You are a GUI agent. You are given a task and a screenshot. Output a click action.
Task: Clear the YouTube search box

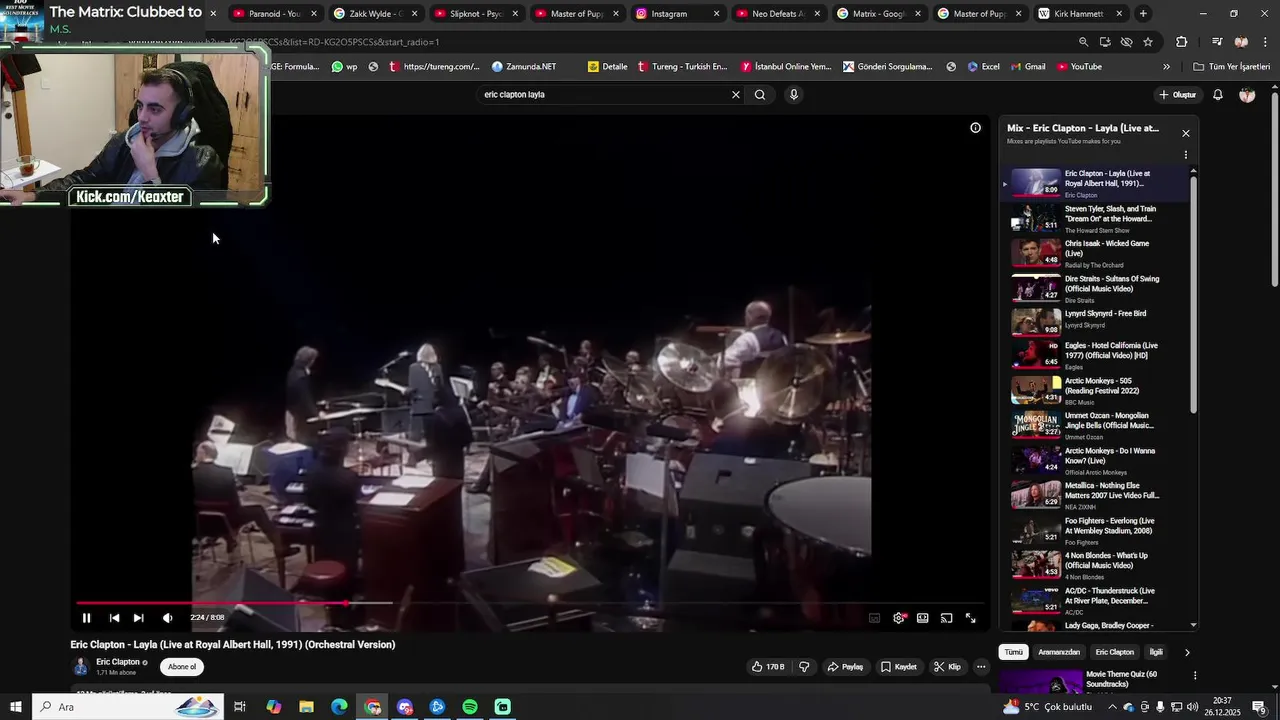tap(736, 95)
